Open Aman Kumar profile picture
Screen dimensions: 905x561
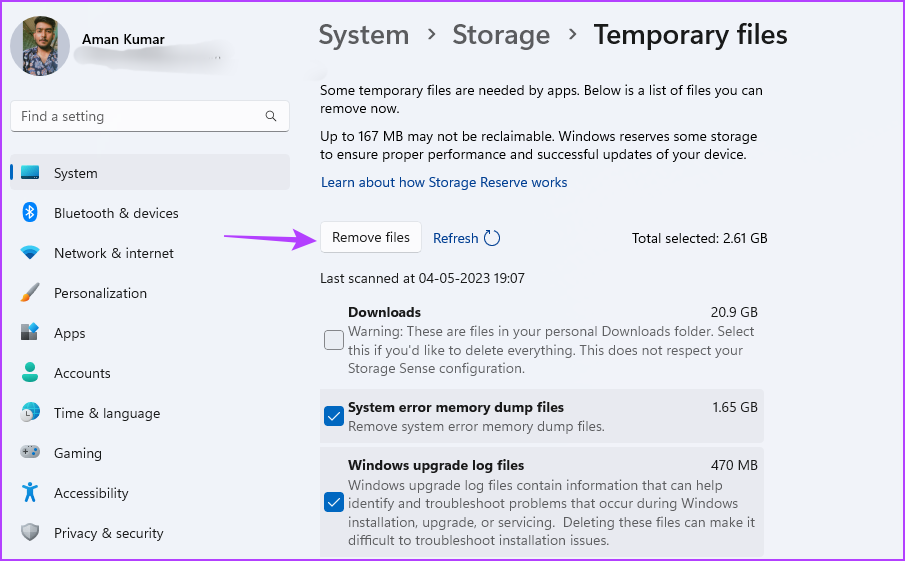pyautogui.click(x=40, y=46)
